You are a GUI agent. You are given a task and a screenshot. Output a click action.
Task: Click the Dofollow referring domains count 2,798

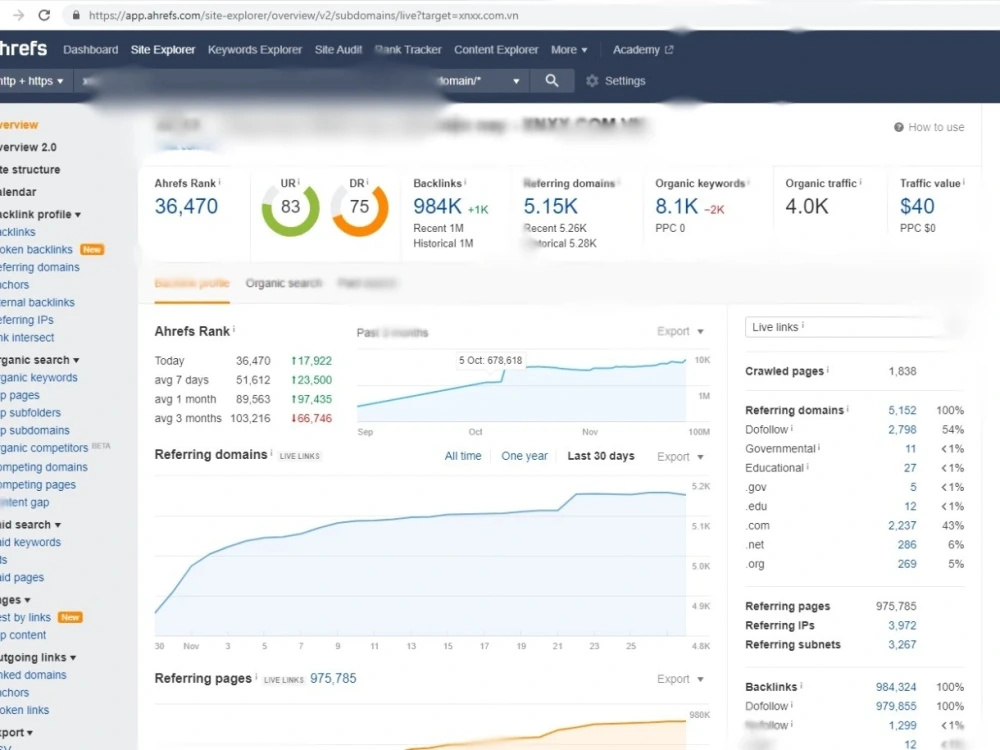[902, 430]
